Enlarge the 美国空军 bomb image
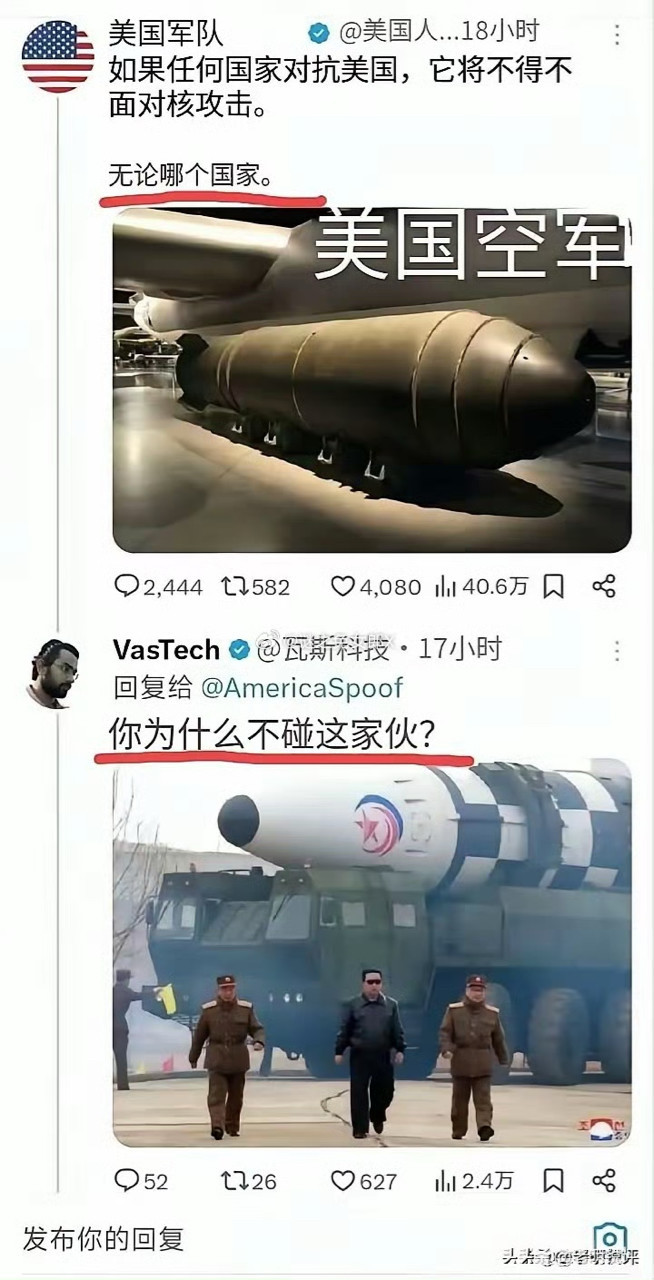 tap(372, 380)
